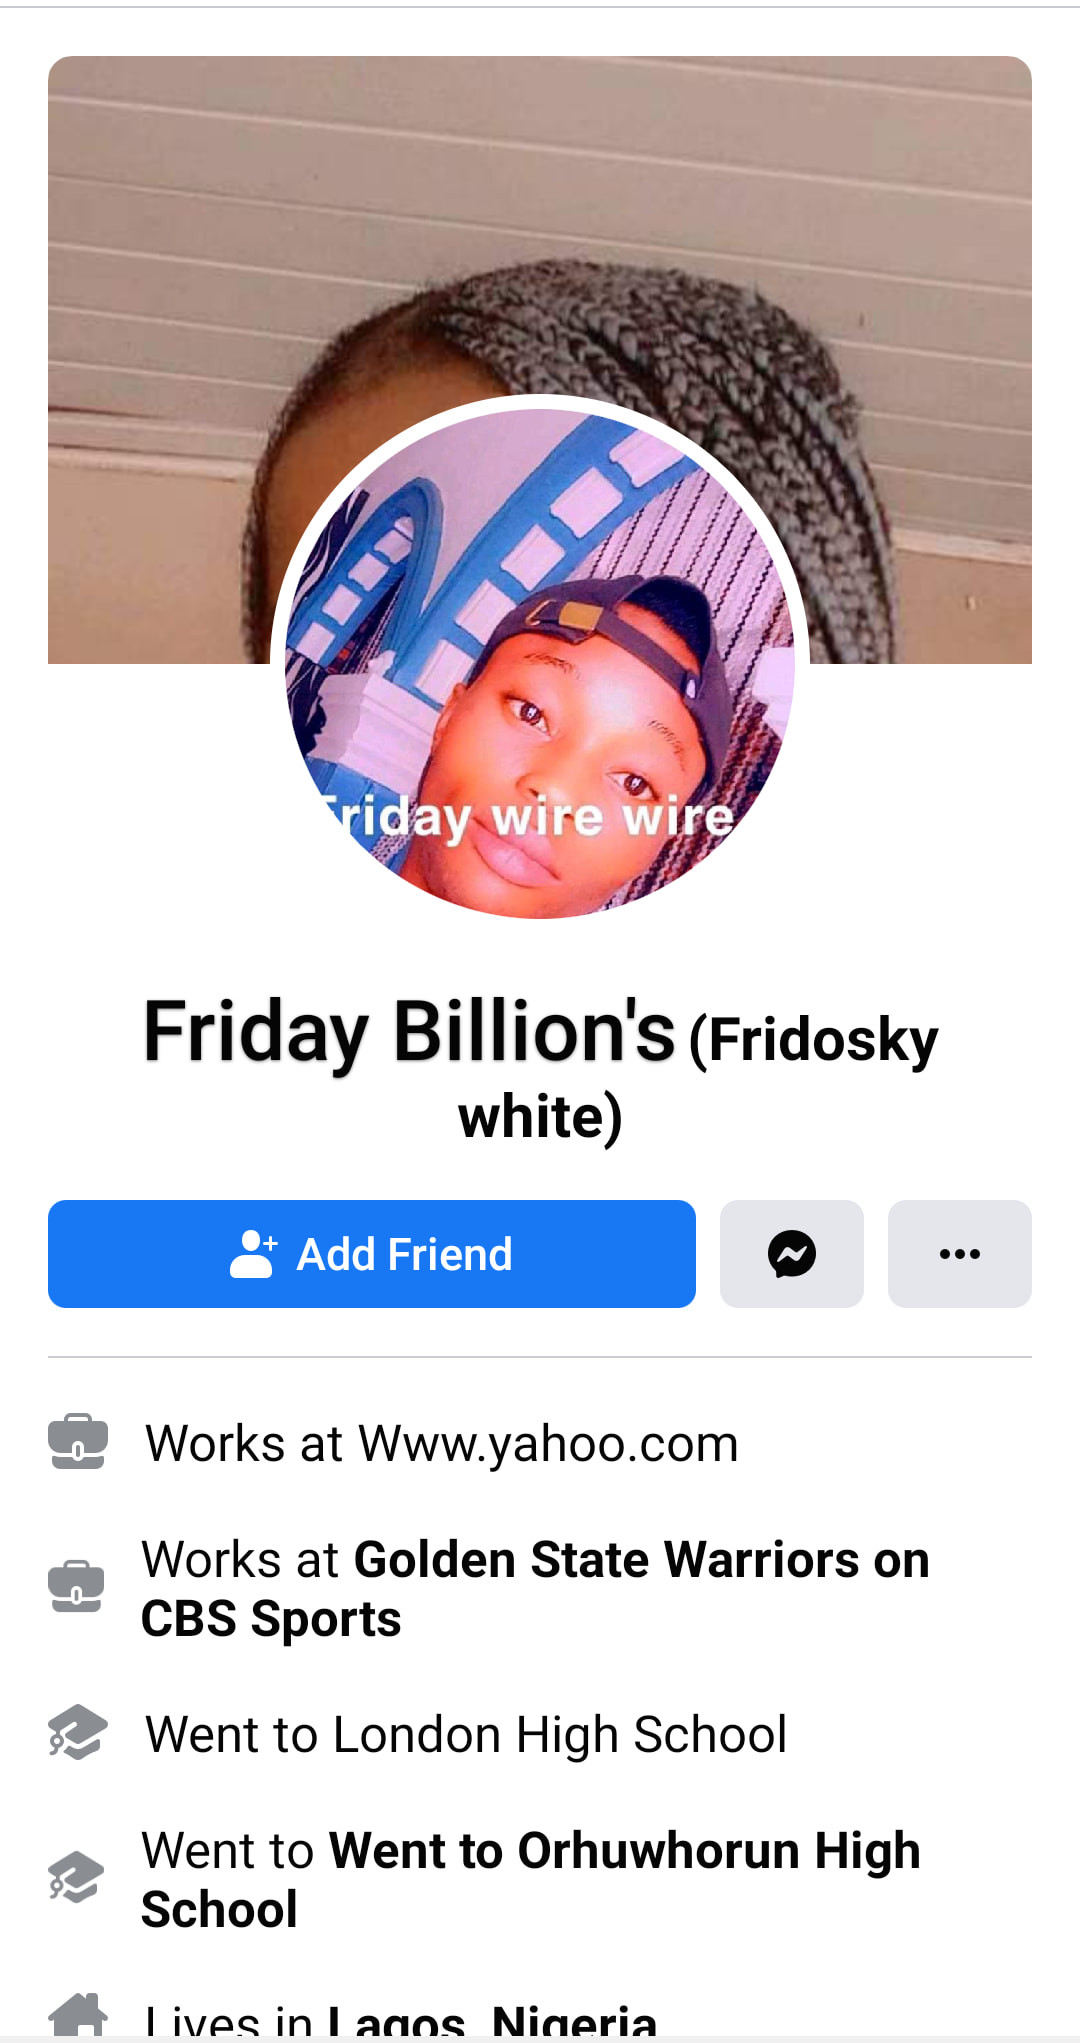This screenshot has width=1080, height=2043.
Task: Click briefcase icon beside Golden State Warriors
Action: pos(76,1587)
